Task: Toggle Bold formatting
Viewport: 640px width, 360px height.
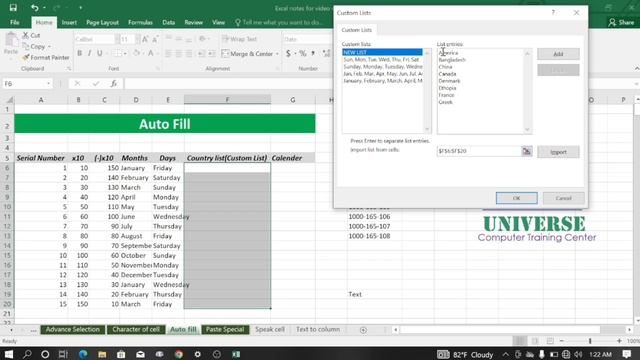Action: click(80, 53)
